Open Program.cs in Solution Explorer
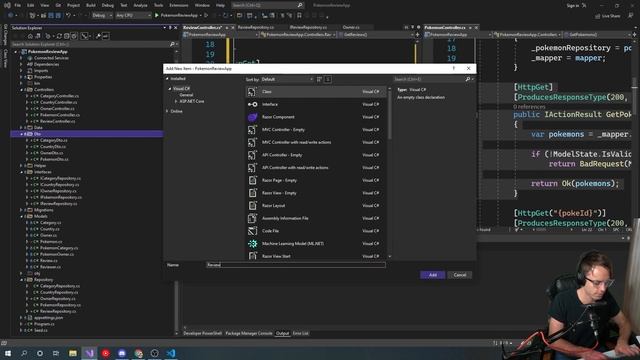Screen dimensions: 640x360 (x=44, y=324)
